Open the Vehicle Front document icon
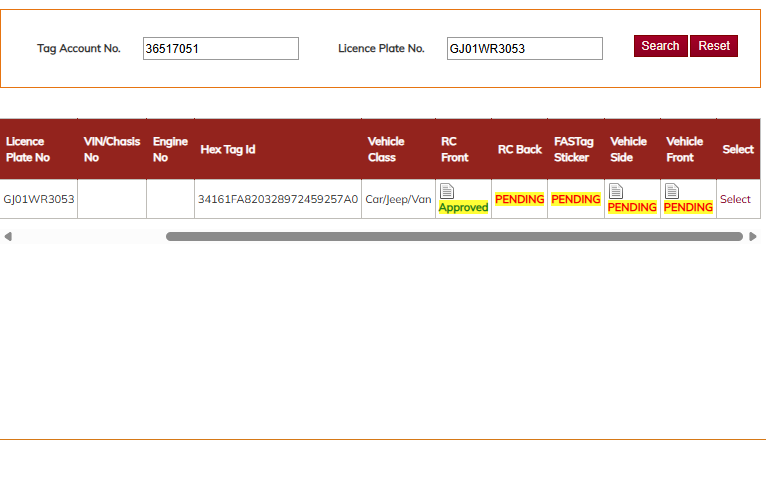 [672, 191]
